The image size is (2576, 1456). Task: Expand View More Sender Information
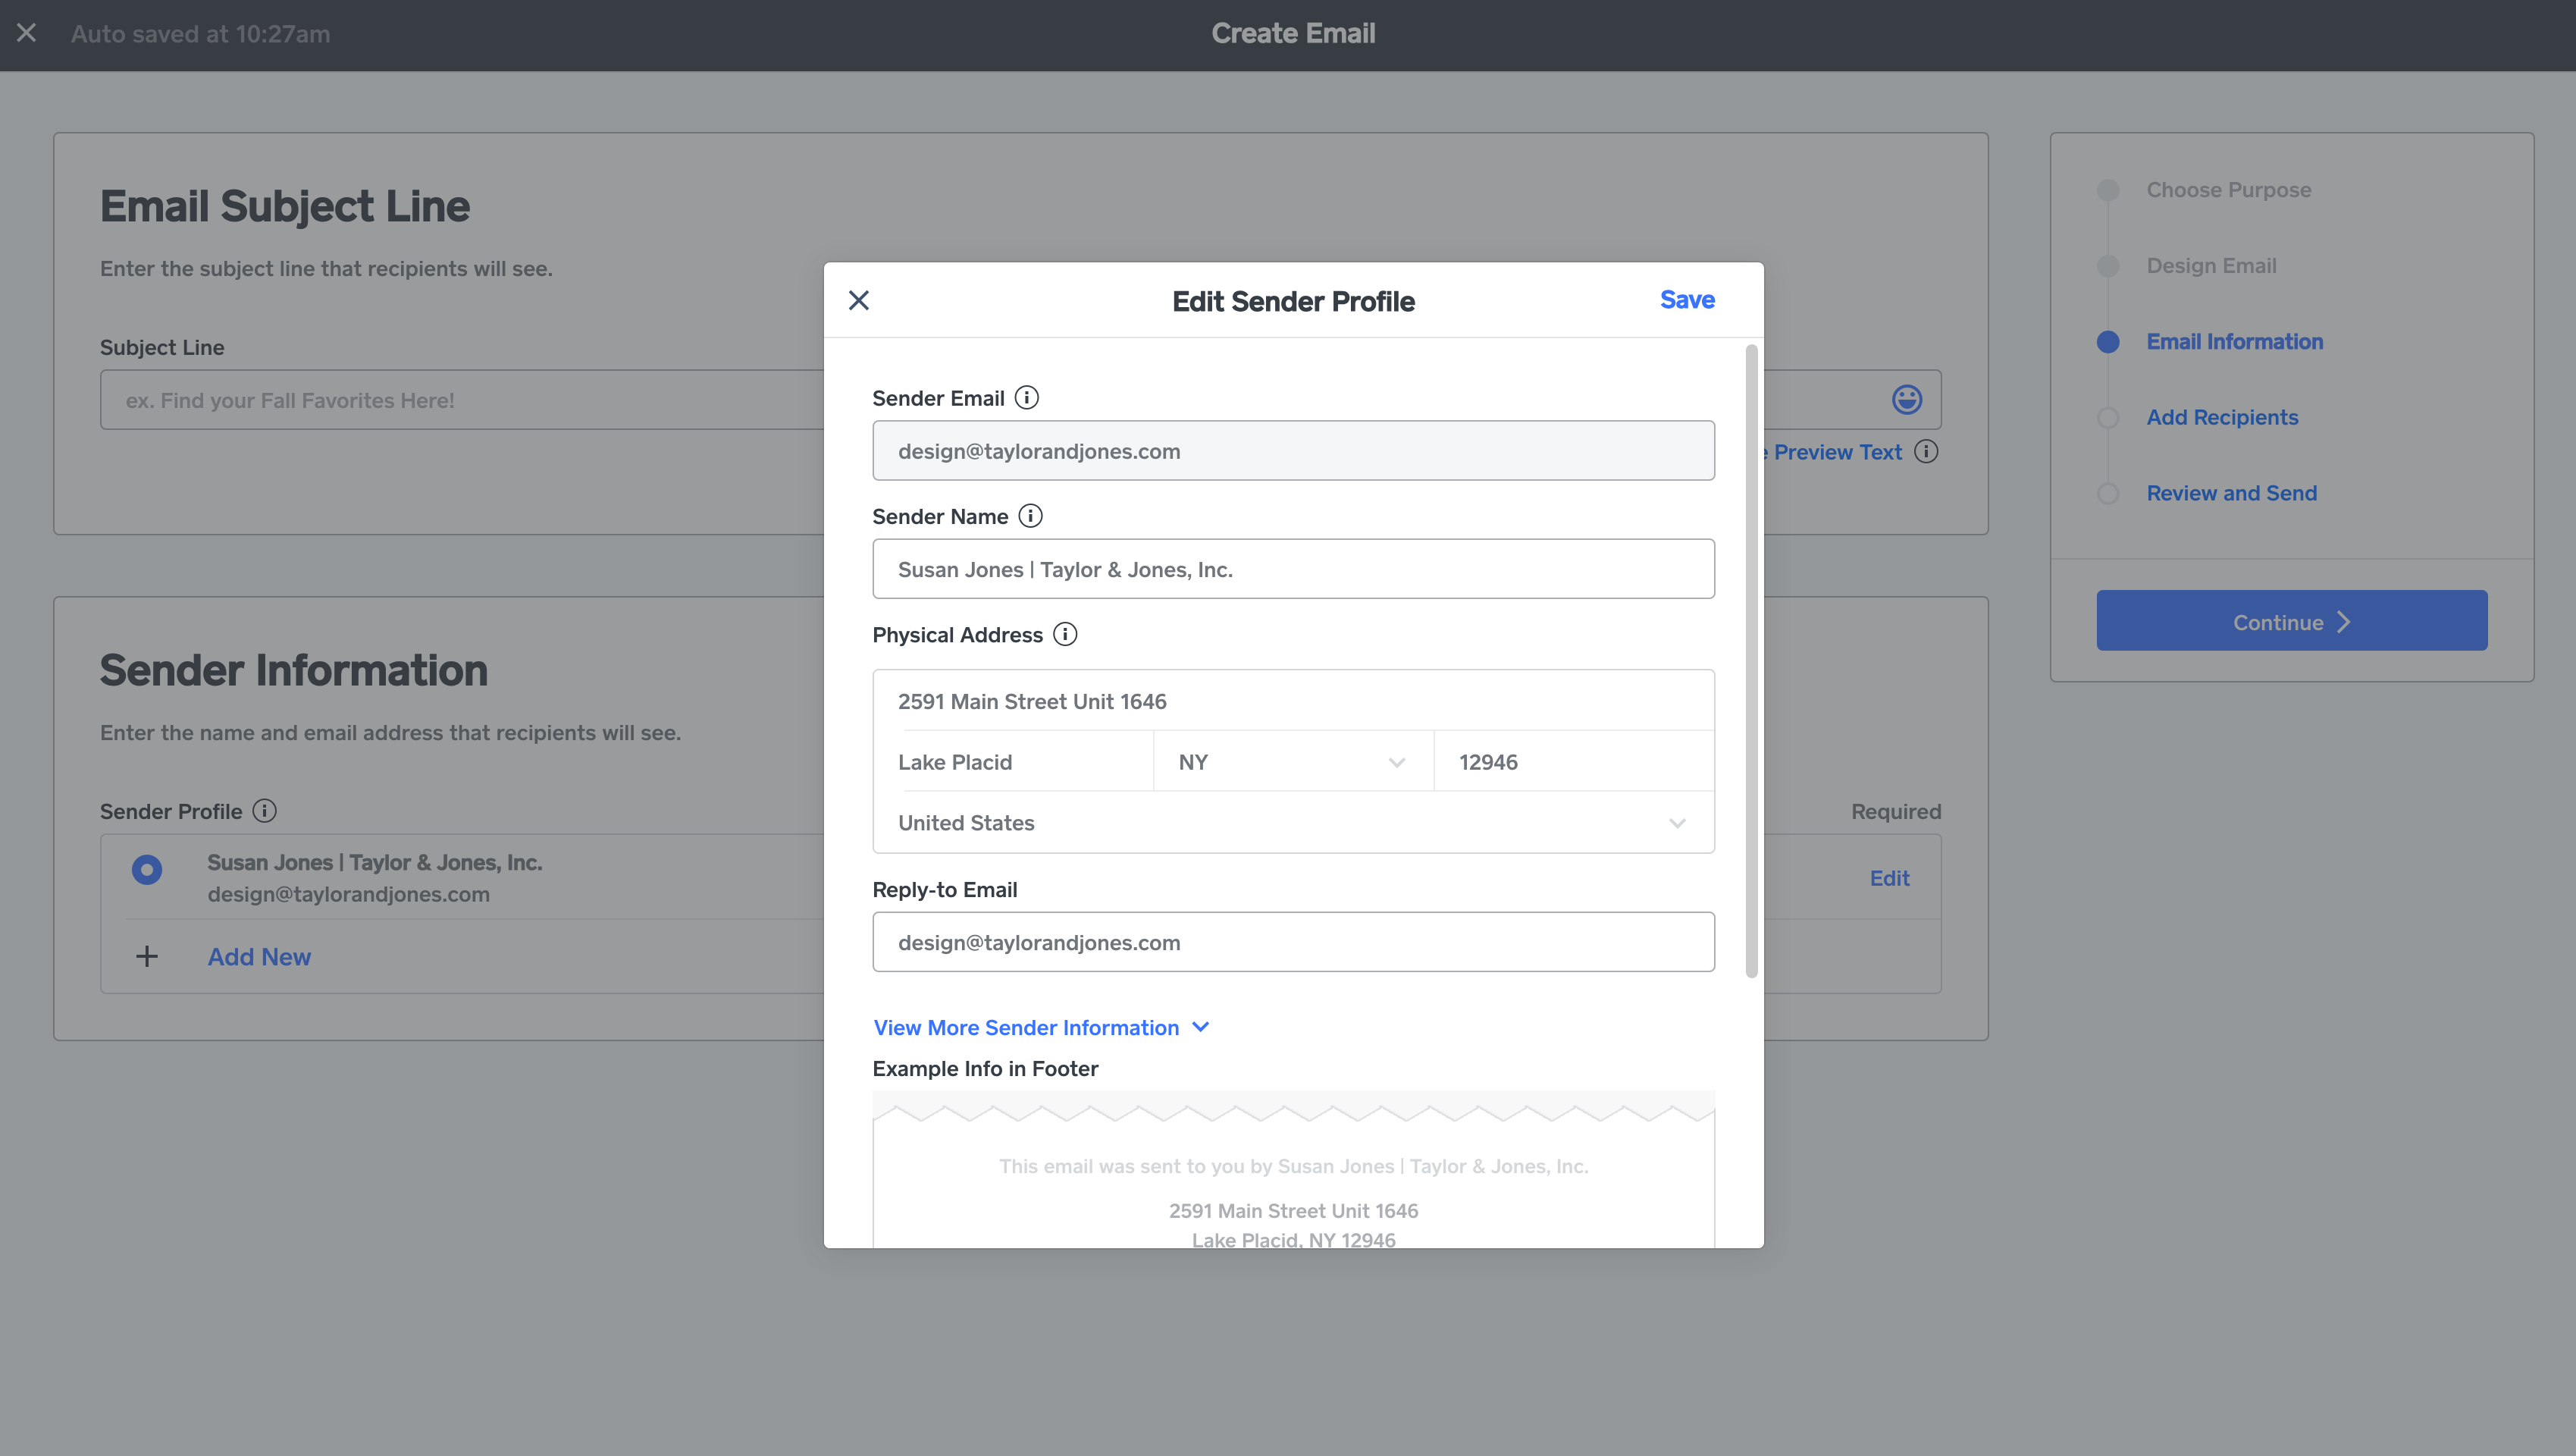1041,1028
